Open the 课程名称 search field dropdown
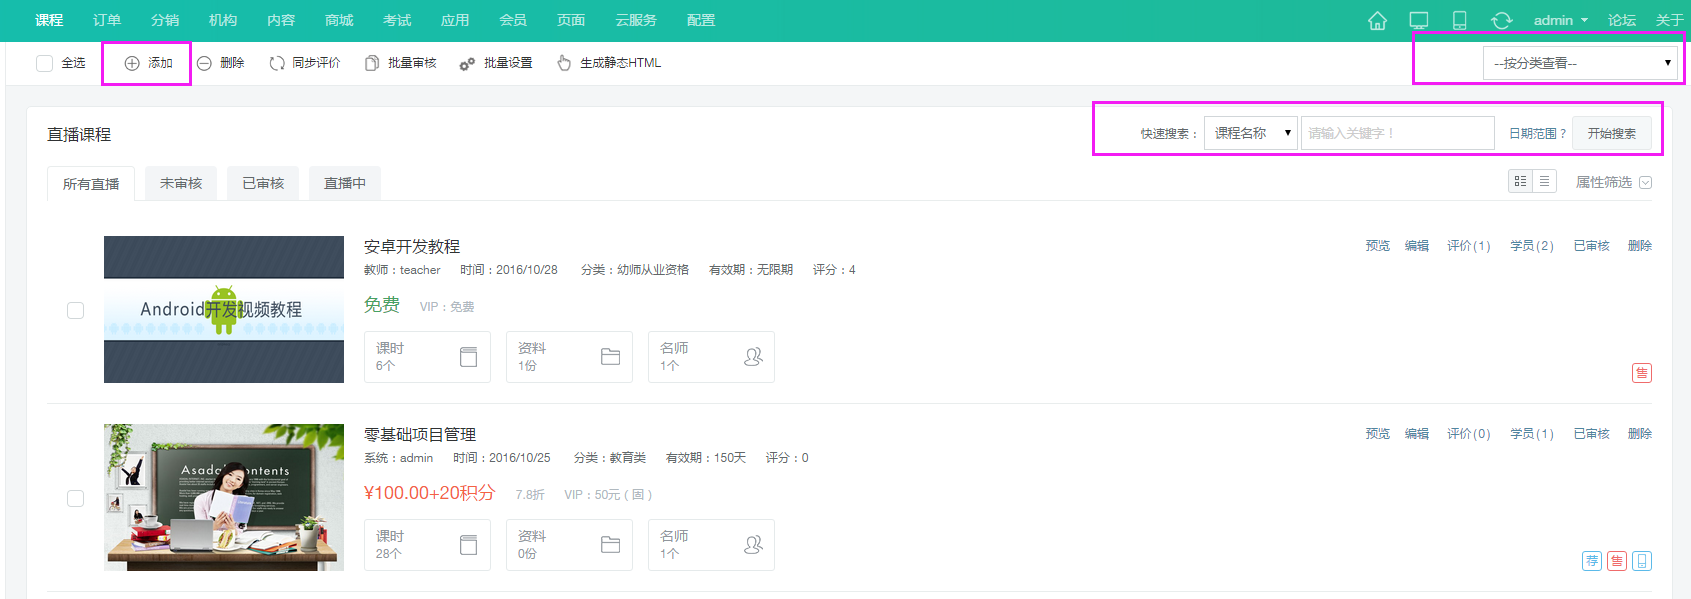The height and width of the screenshot is (599, 1691). click(1250, 133)
